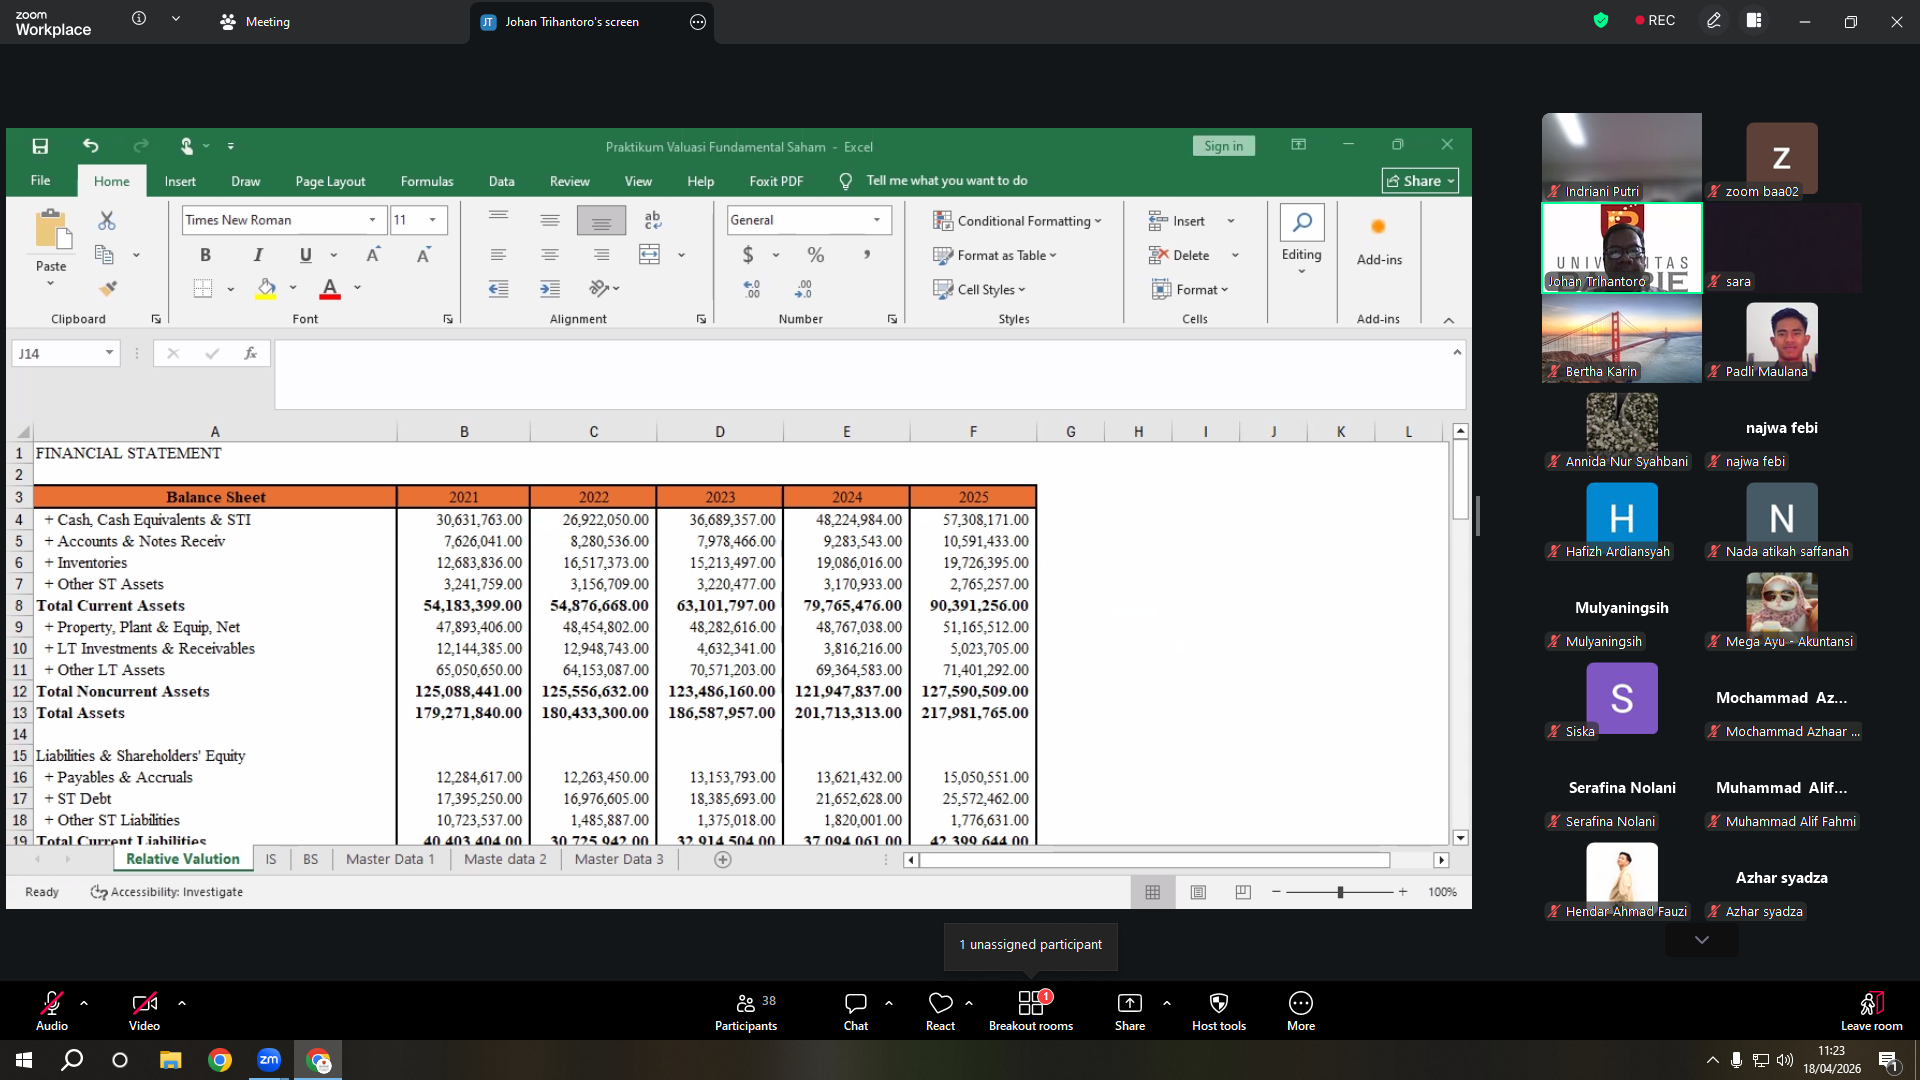Screen dimensions: 1920x1080
Task: Open the Name Box dropdown arrow
Action: 109,353
